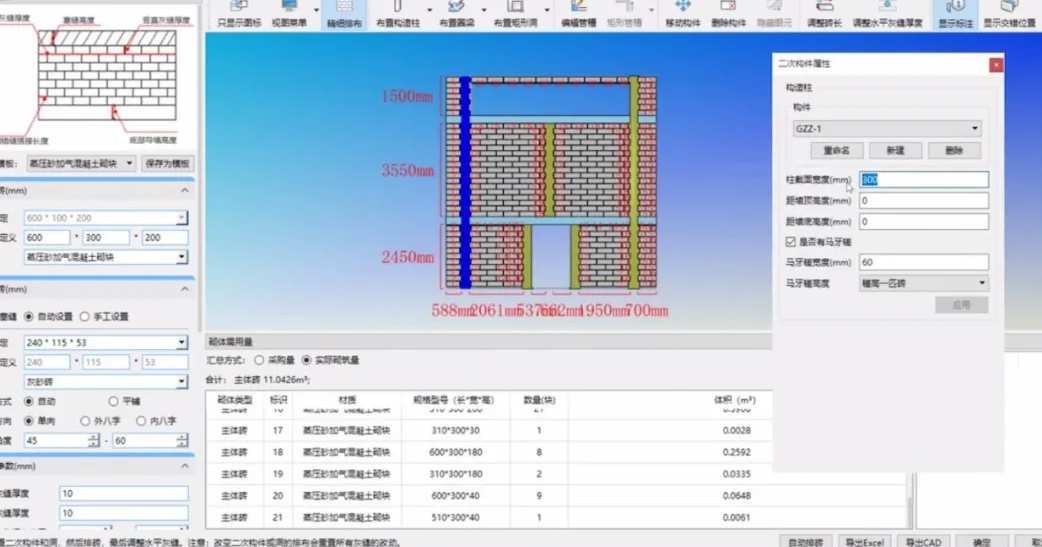Click the stepper on the 60 angle field
Image resolution: width=1042 pixels, height=547 pixels.
tap(181, 441)
